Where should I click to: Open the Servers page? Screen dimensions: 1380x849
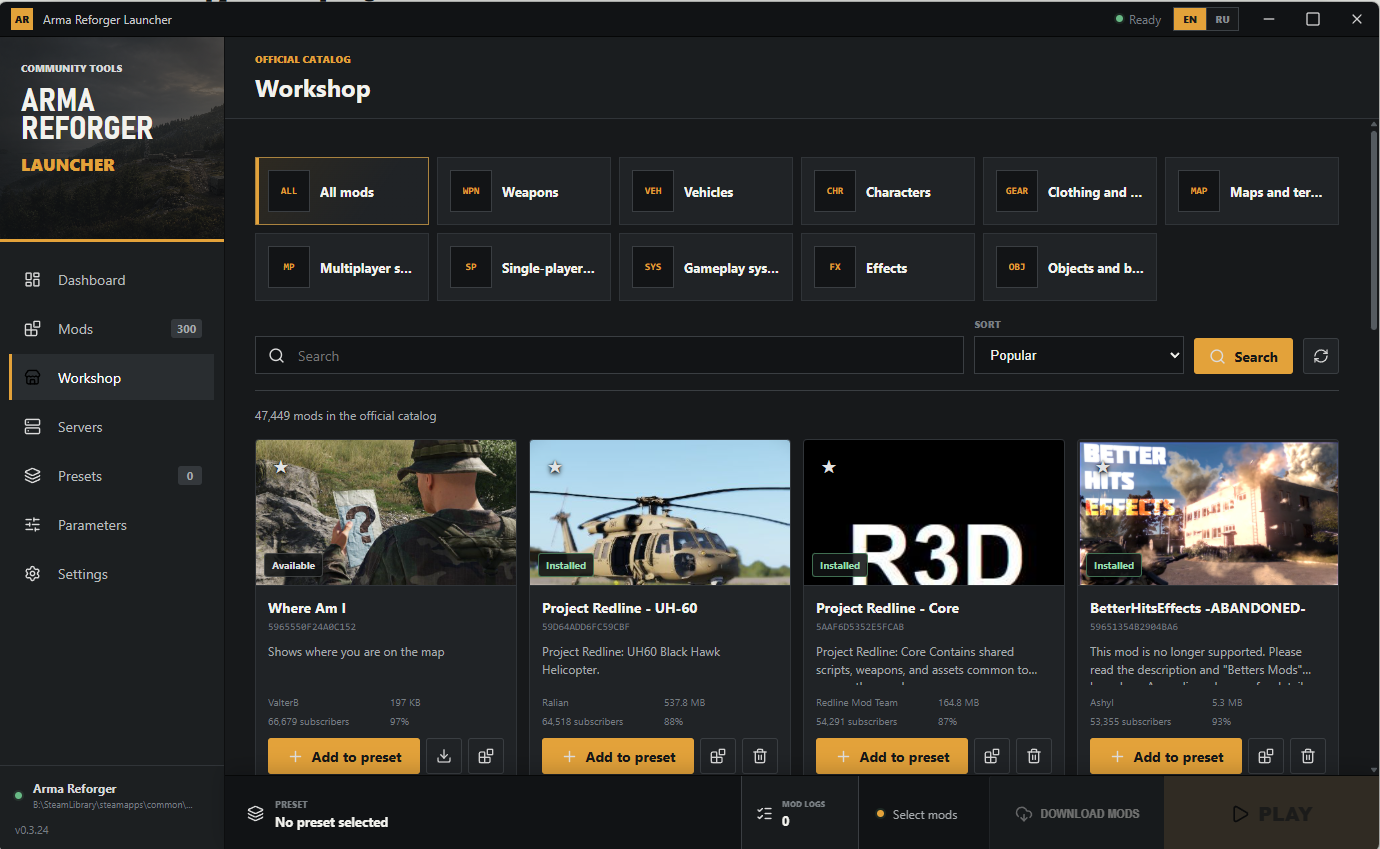tap(111, 427)
